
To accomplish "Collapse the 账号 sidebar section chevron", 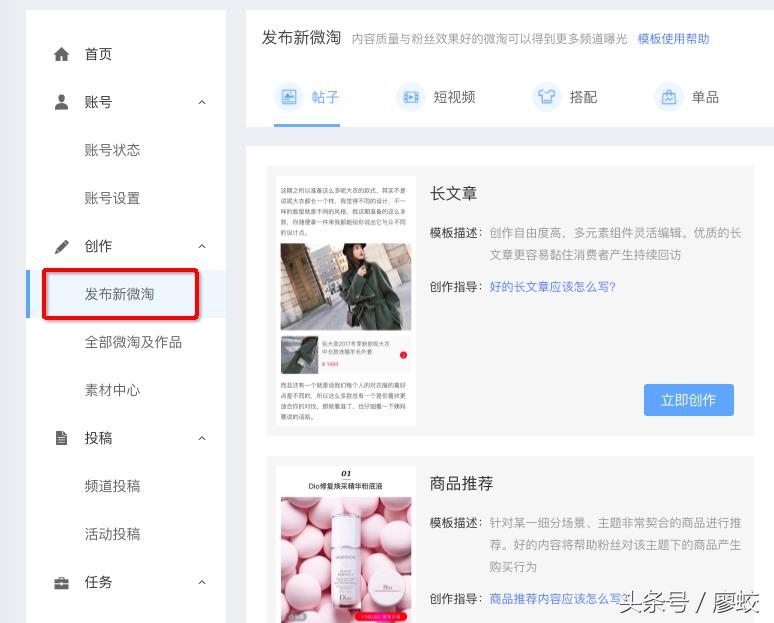I will click(202, 102).
